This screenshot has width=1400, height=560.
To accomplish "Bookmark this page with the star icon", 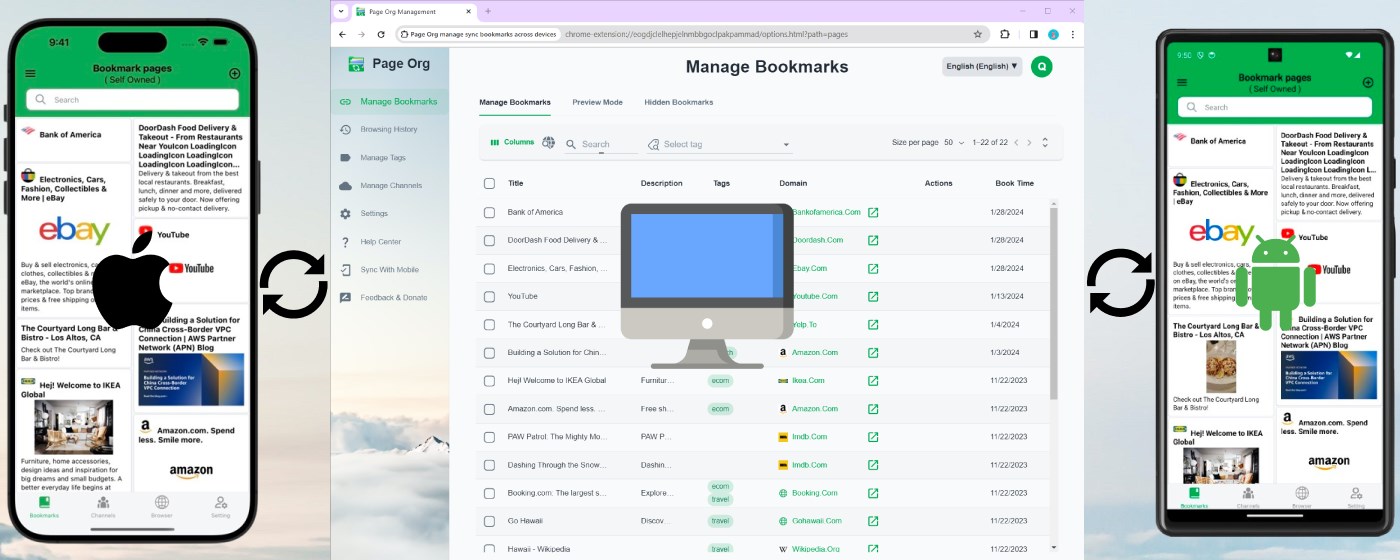I will click(x=978, y=34).
